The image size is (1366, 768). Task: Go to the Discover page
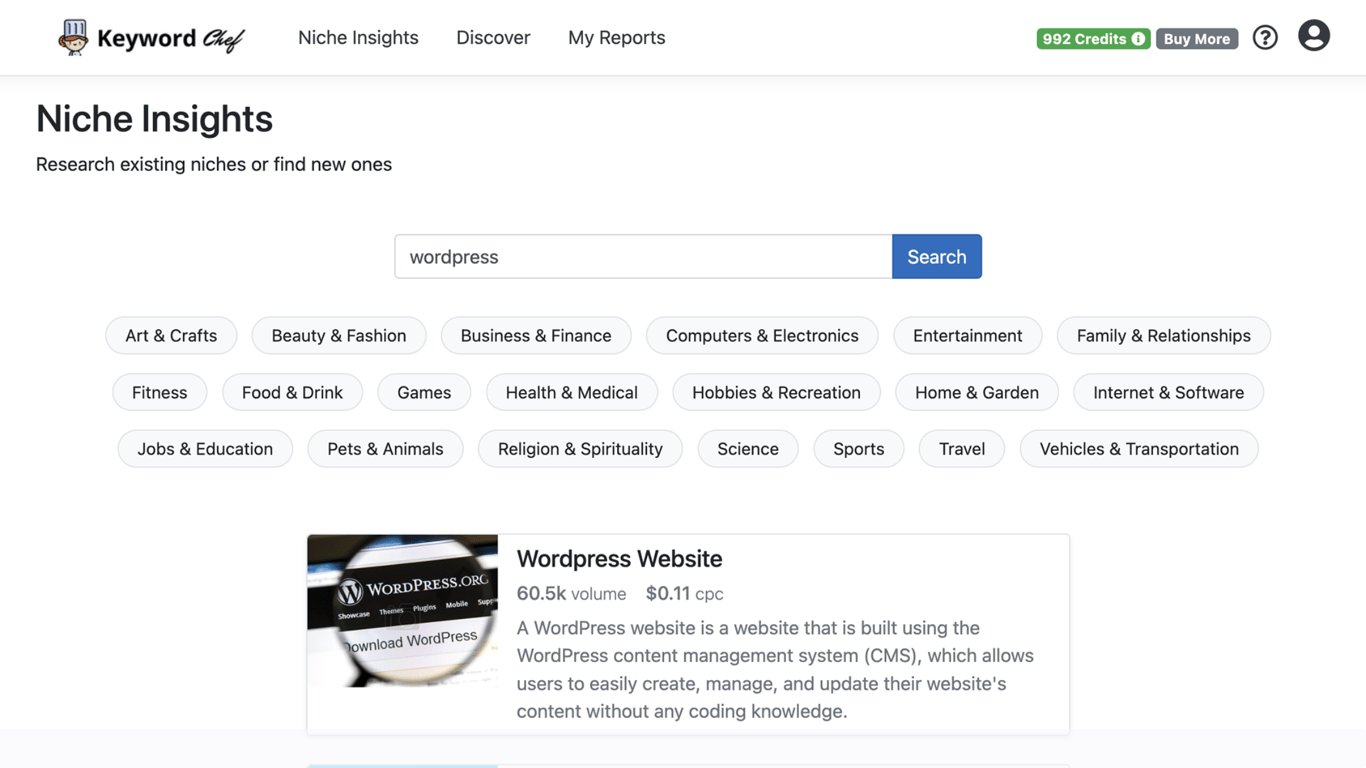[493, 38]
